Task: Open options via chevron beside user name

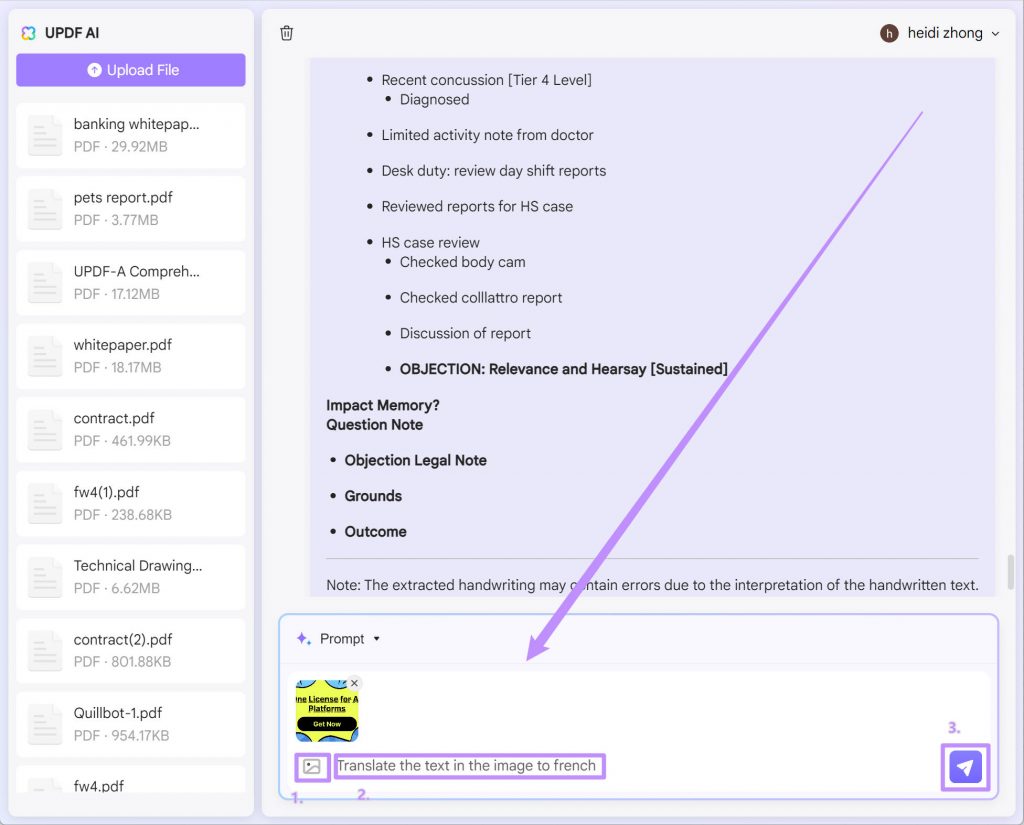Action: 994,32
